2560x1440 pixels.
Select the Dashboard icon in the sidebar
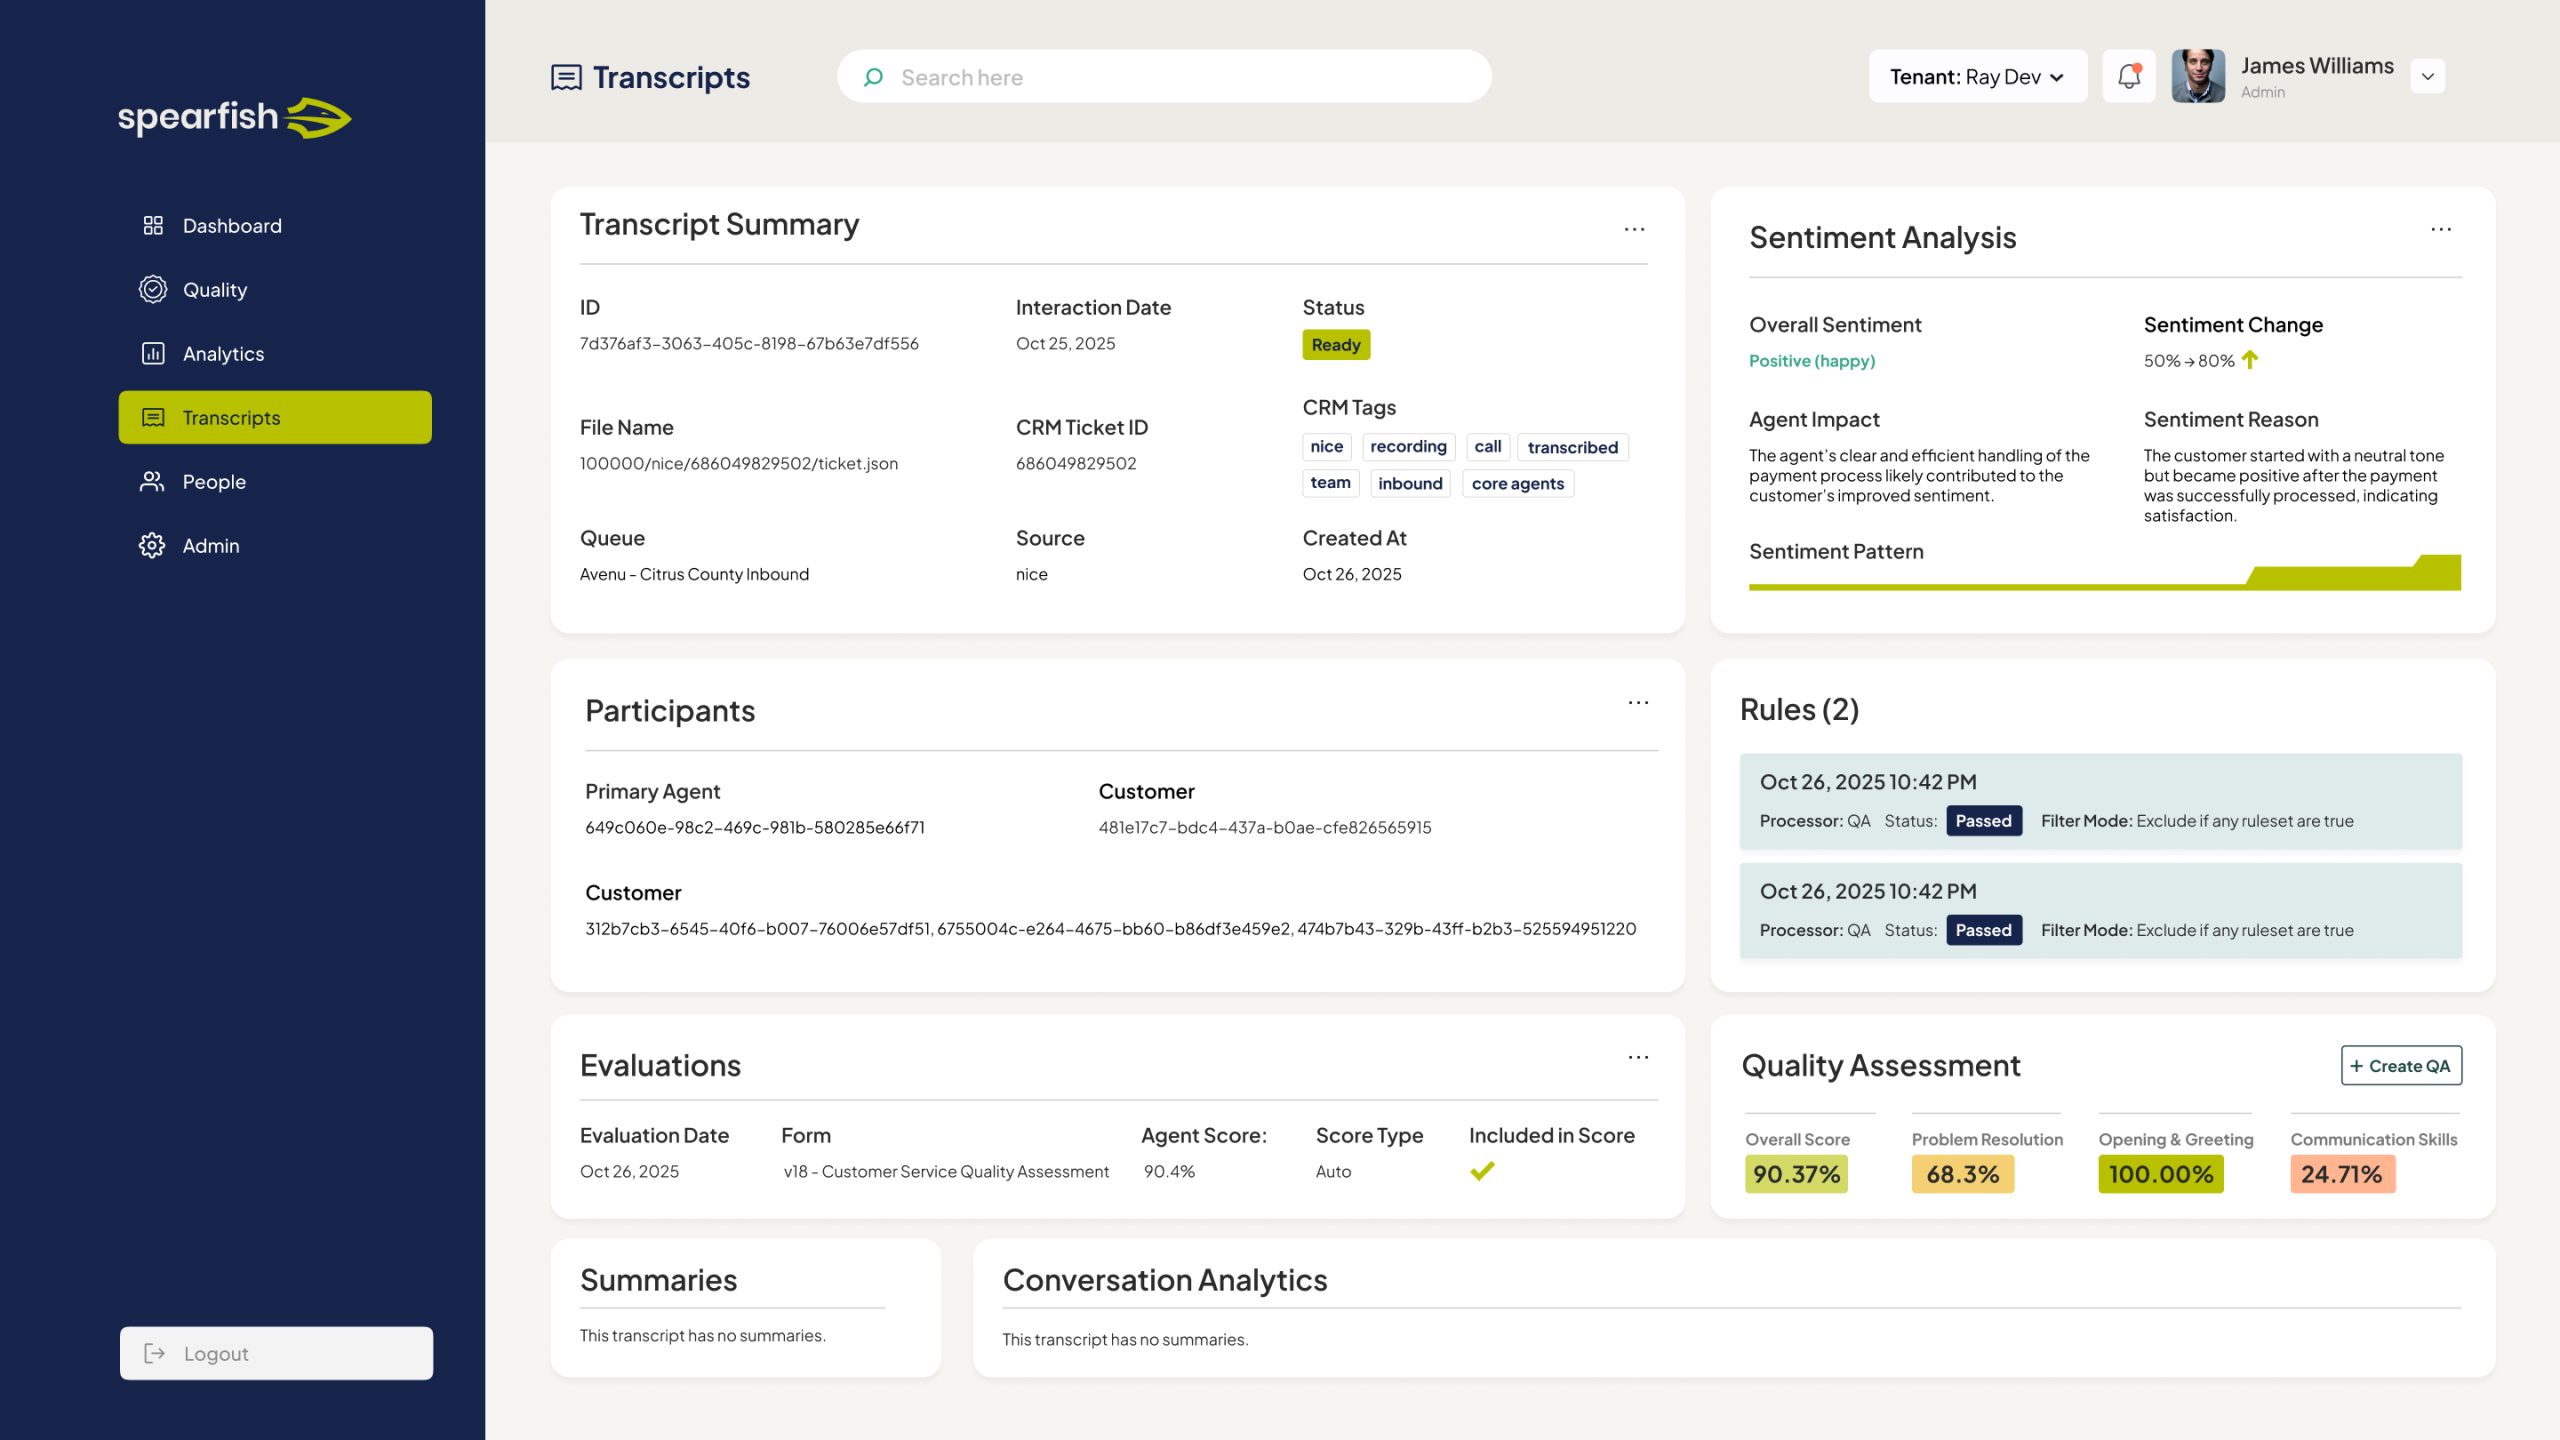(154, 225)
